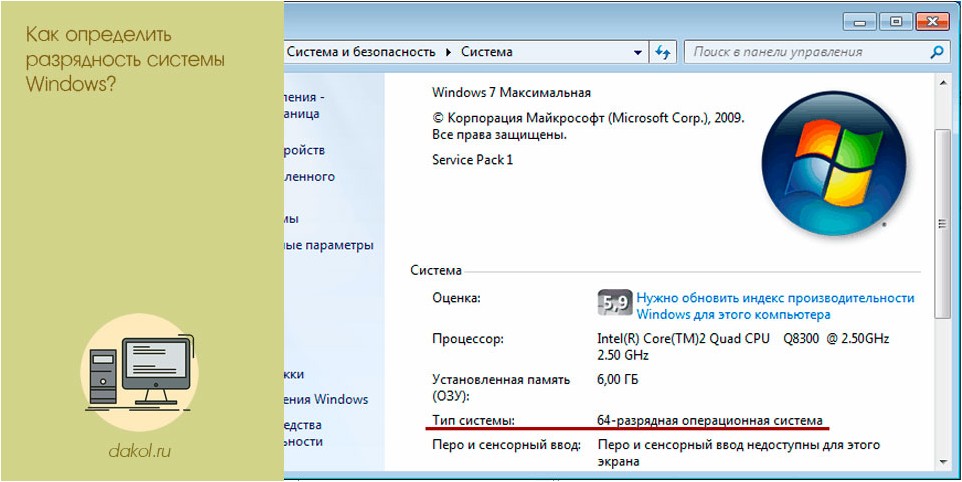The image size is (962, 482).
Task: Click installed memory value '6,00 ГБ'
Action: (617, 380)
